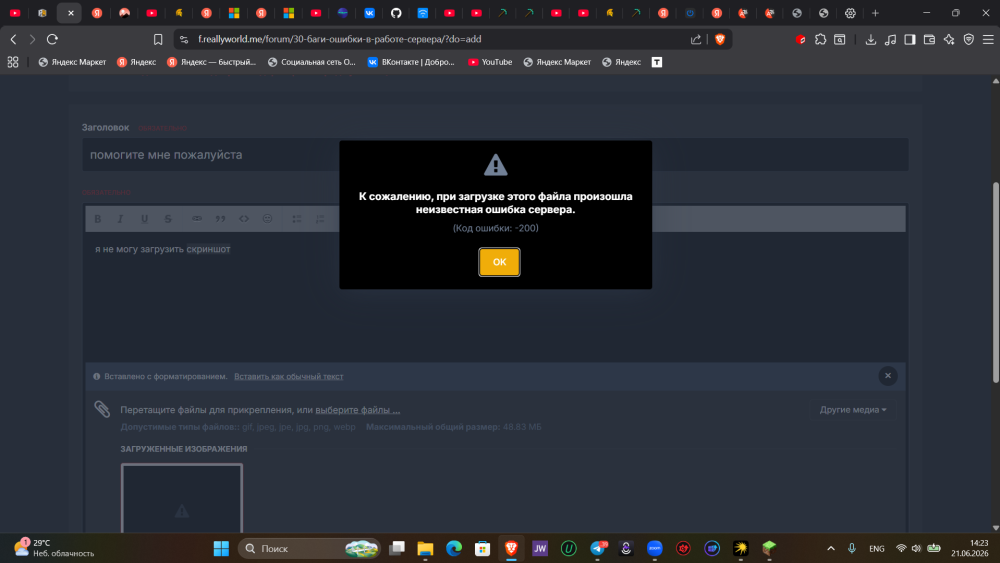
Task: Bookmark this page using bookmark icon
Action: 158,40
